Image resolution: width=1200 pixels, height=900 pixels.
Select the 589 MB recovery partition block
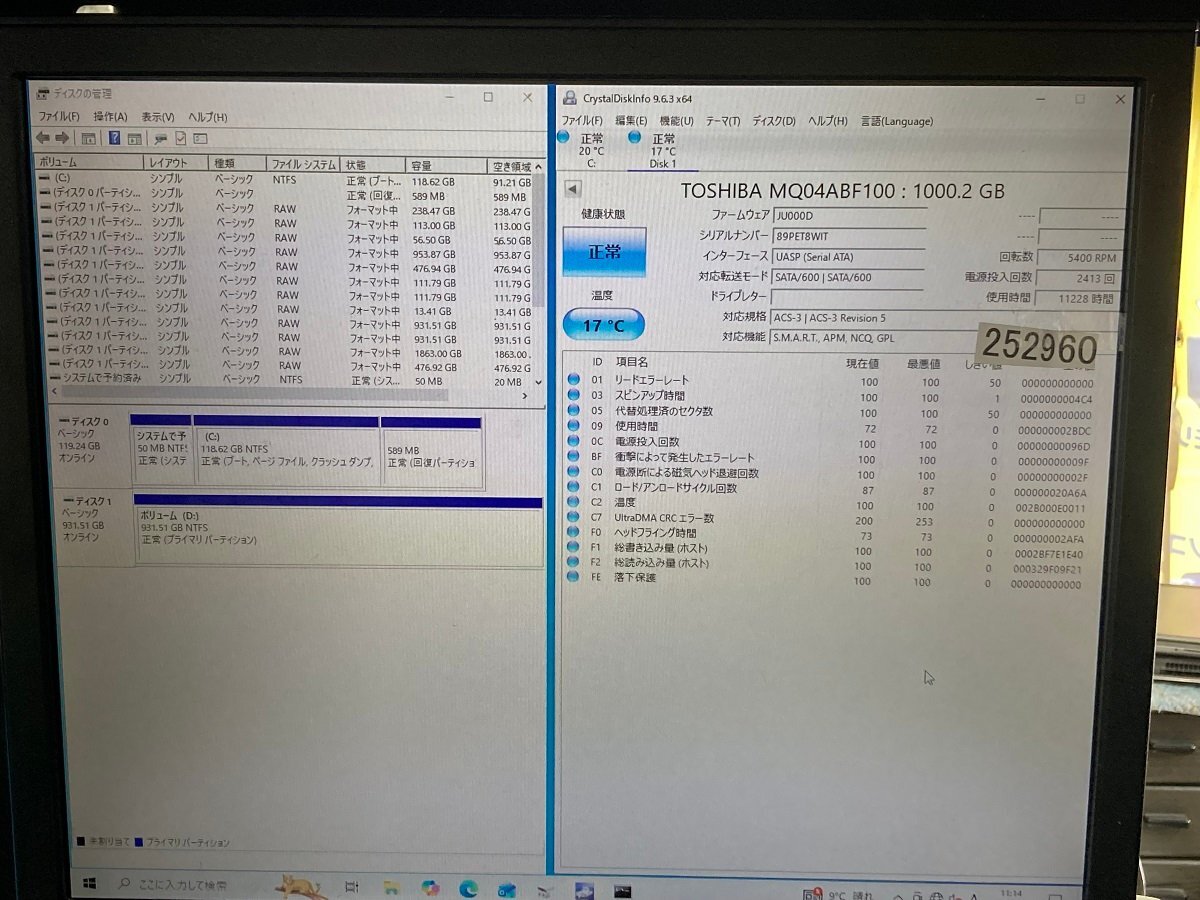point(432,451)
